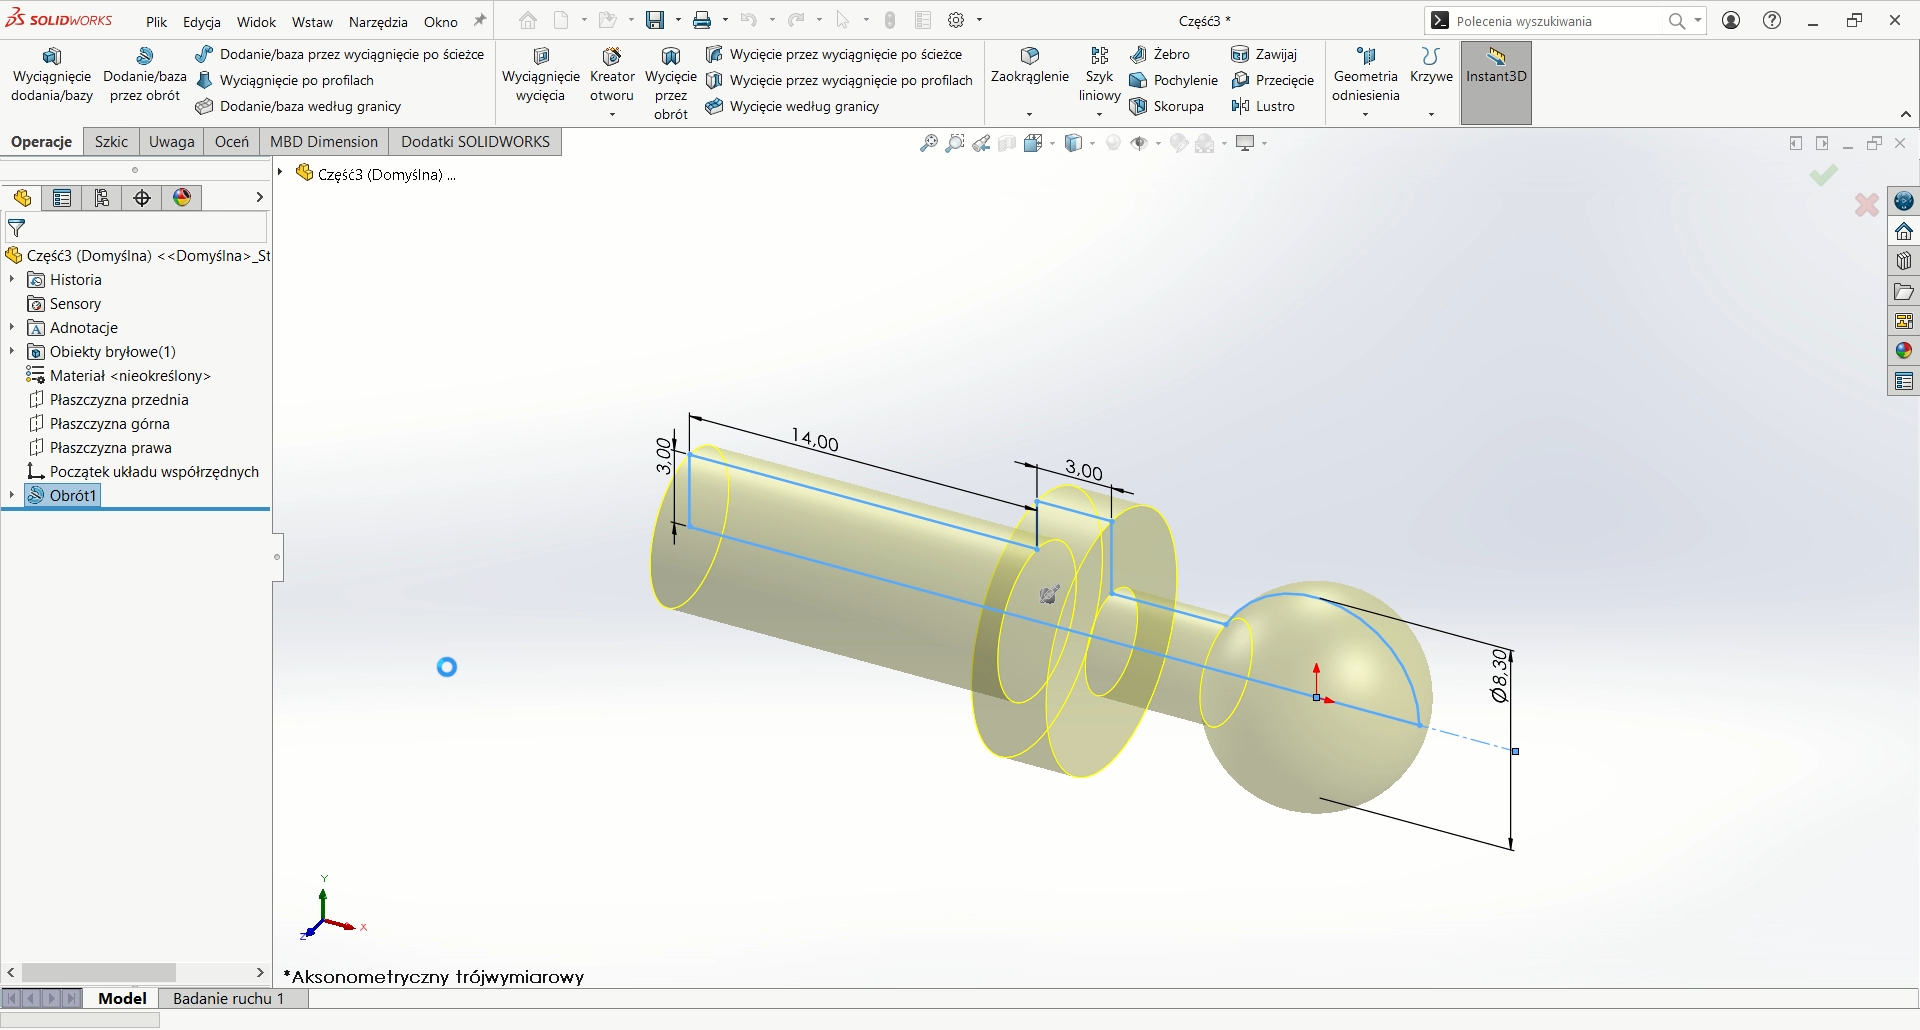Open the Geometria odniesienia dropdown
Viewport: 1920px width, 1030px height.
point(1365,114)
